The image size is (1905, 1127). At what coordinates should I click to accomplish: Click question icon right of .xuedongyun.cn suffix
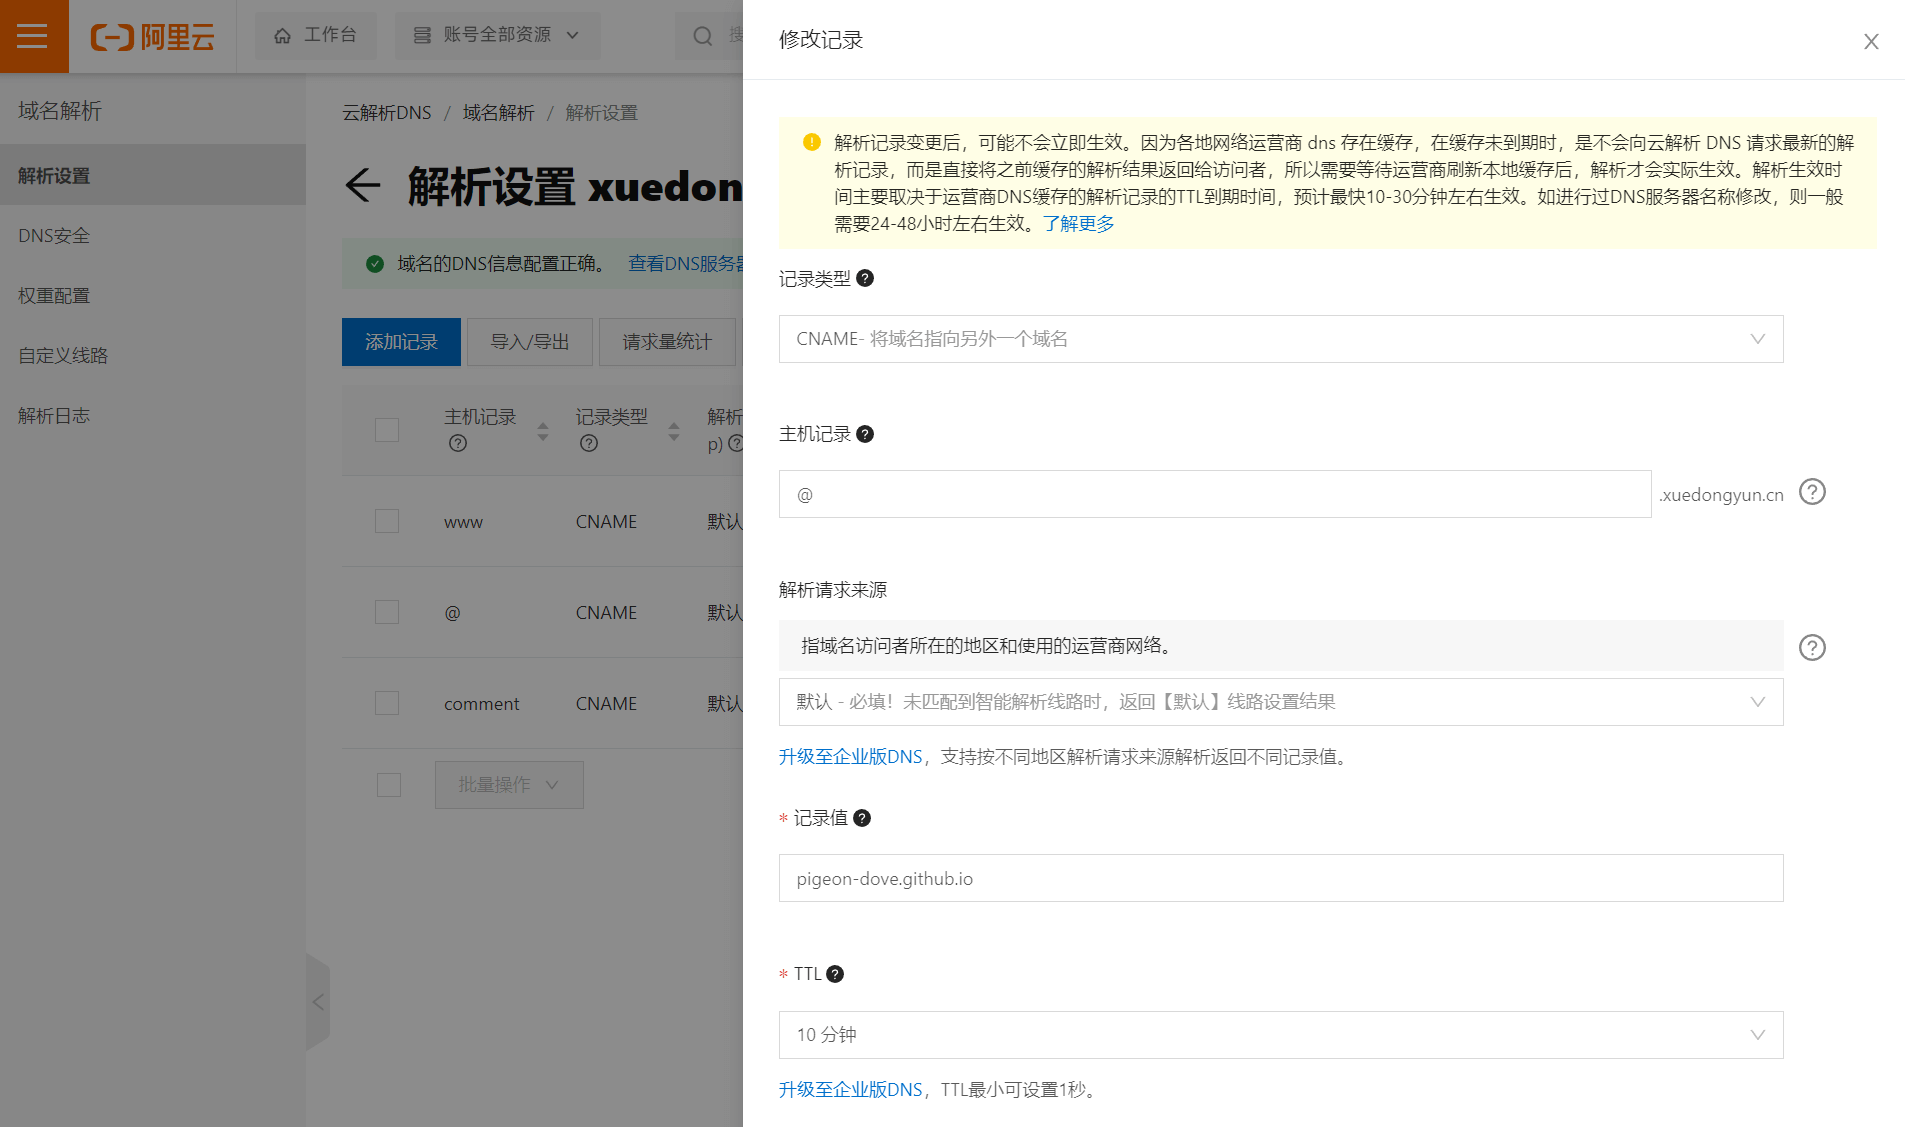[x=1812, y=492]
